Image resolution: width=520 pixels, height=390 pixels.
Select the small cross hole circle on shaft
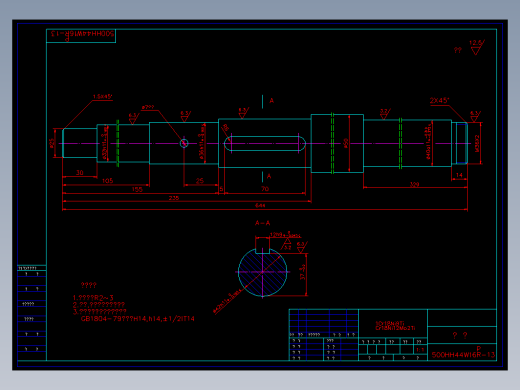[184, 143]
